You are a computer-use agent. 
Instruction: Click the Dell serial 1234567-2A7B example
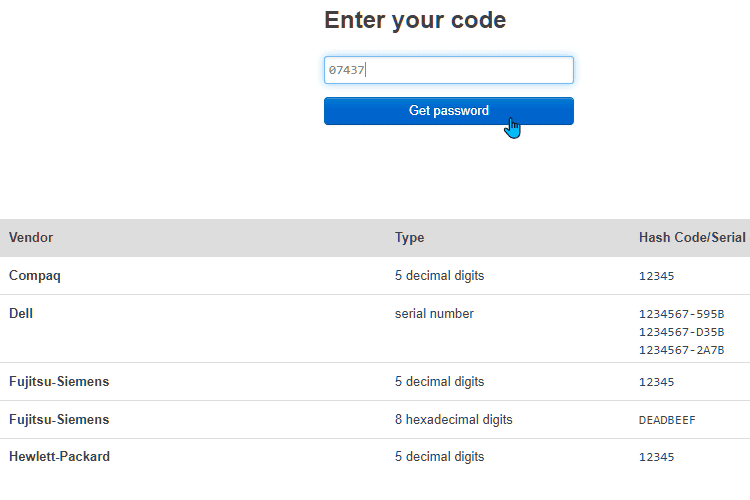tap(682, 350)
